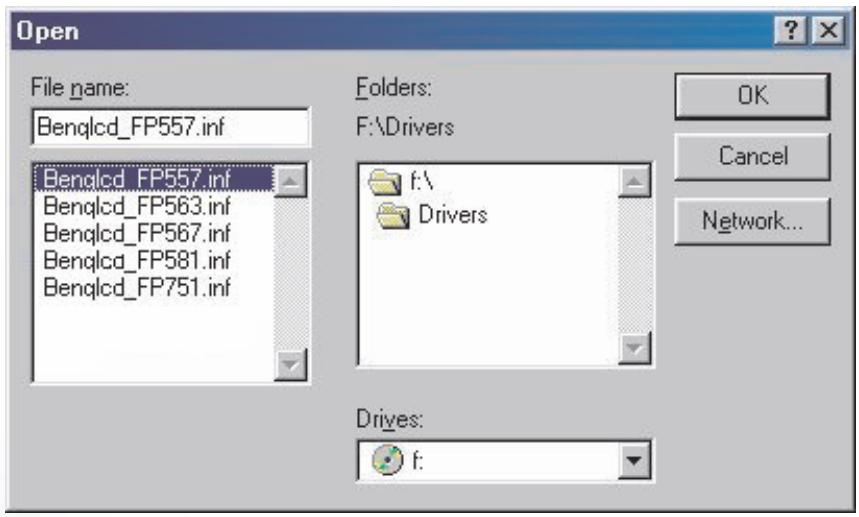Close the Open dialog
Viewport: 859px width, 517px height.
click(x=828, y=30)
